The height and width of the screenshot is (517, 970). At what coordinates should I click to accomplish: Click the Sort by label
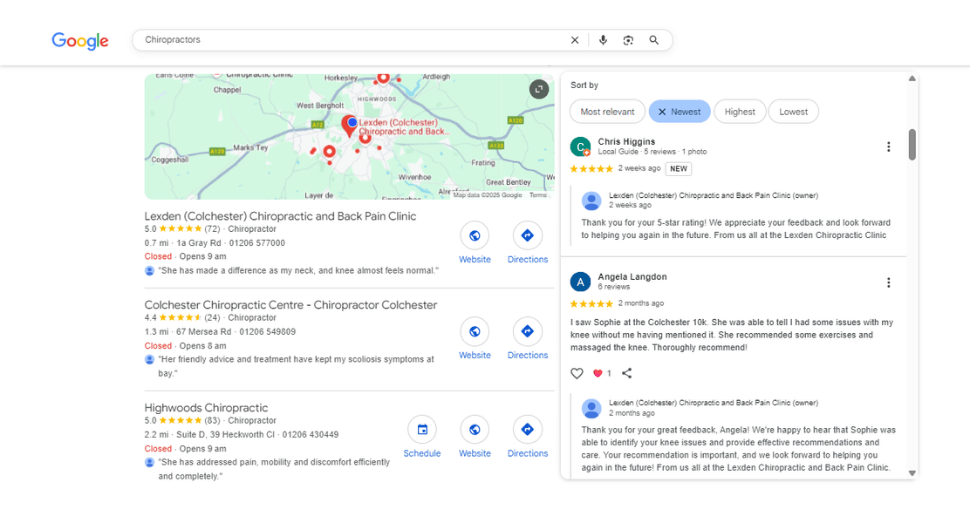coord(584,85)
